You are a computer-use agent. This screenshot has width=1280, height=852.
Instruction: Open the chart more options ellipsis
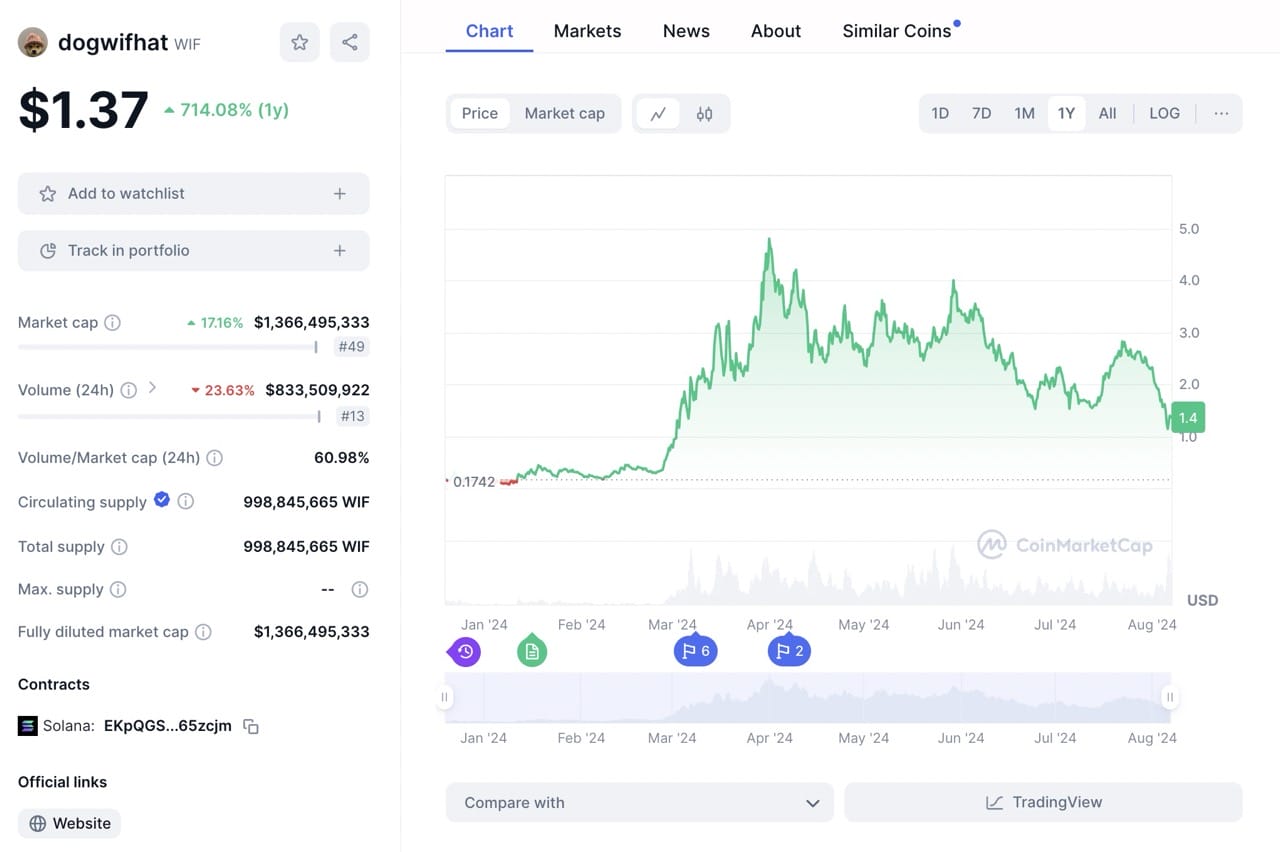click(1221, 113)
